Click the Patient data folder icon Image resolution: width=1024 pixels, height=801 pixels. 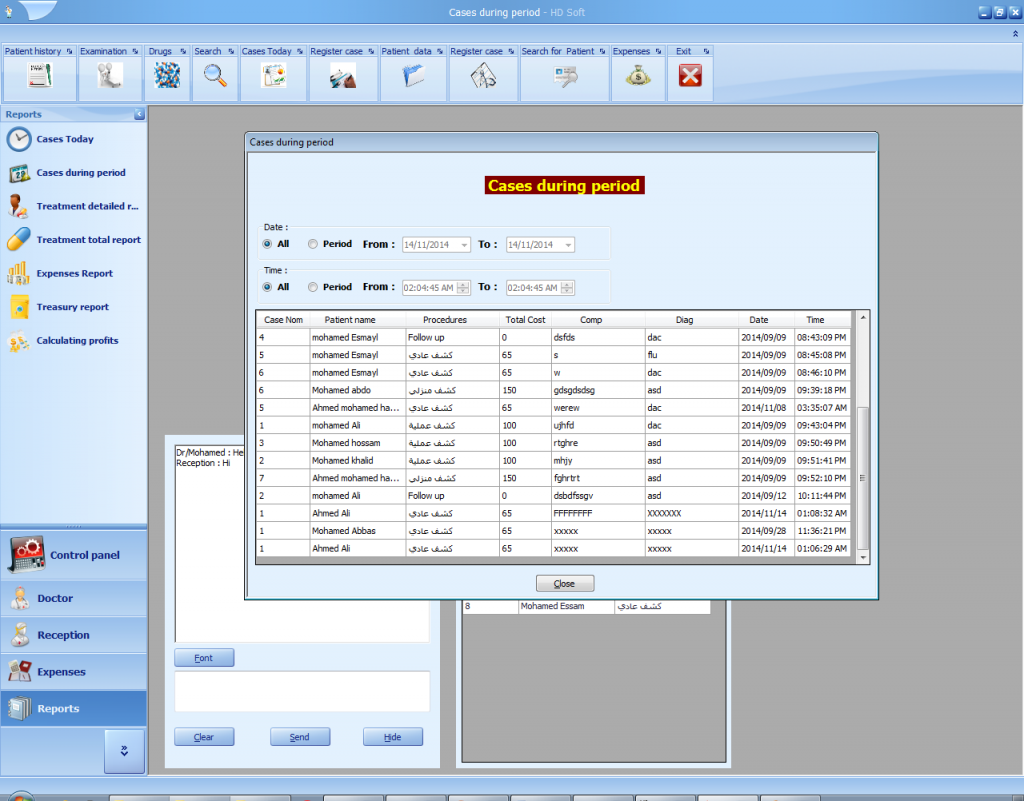[x=413, y=76]
